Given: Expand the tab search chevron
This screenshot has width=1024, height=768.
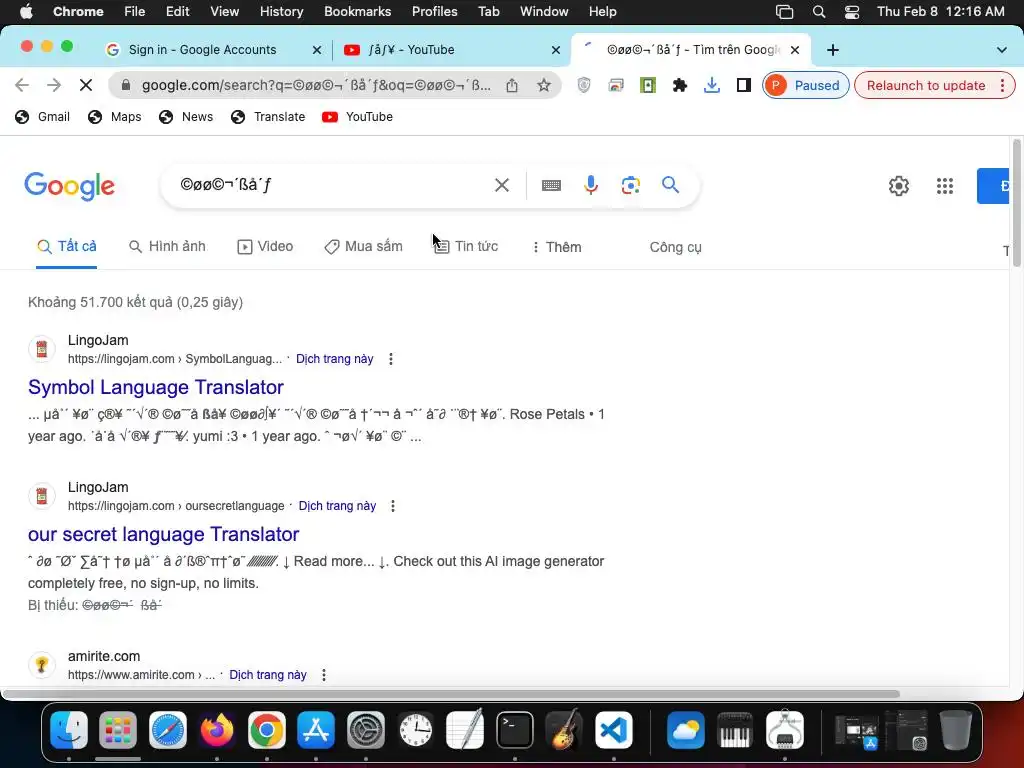Looking at the screenshot, I should (x=1002, y=50).
